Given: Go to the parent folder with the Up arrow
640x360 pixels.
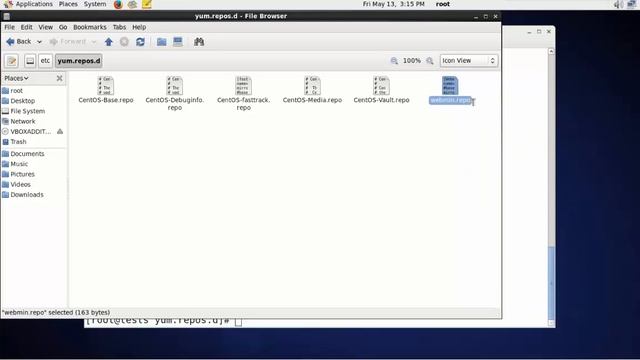Looking at the screenshot, I should pyautogui.click(x=109, y=42).
